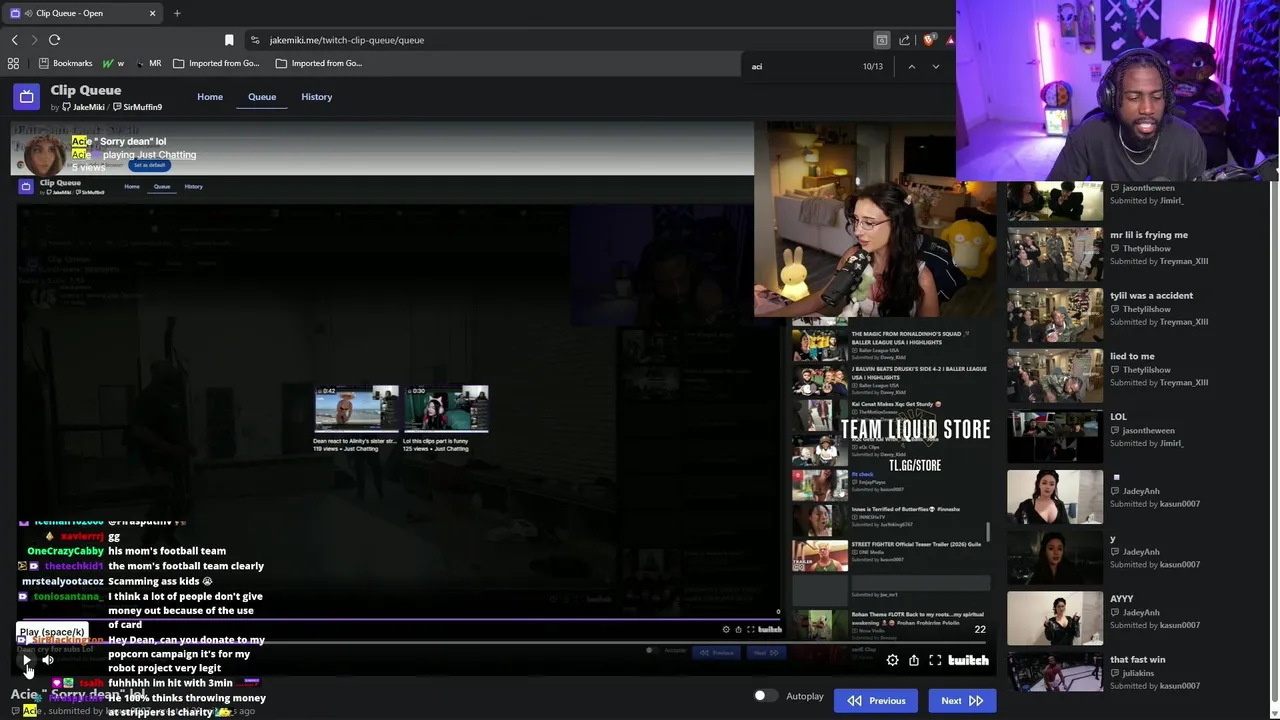This screenshot has width=1280, height=720.
Task: Go to the Previous clip
Action: click(x=876, y=701)
